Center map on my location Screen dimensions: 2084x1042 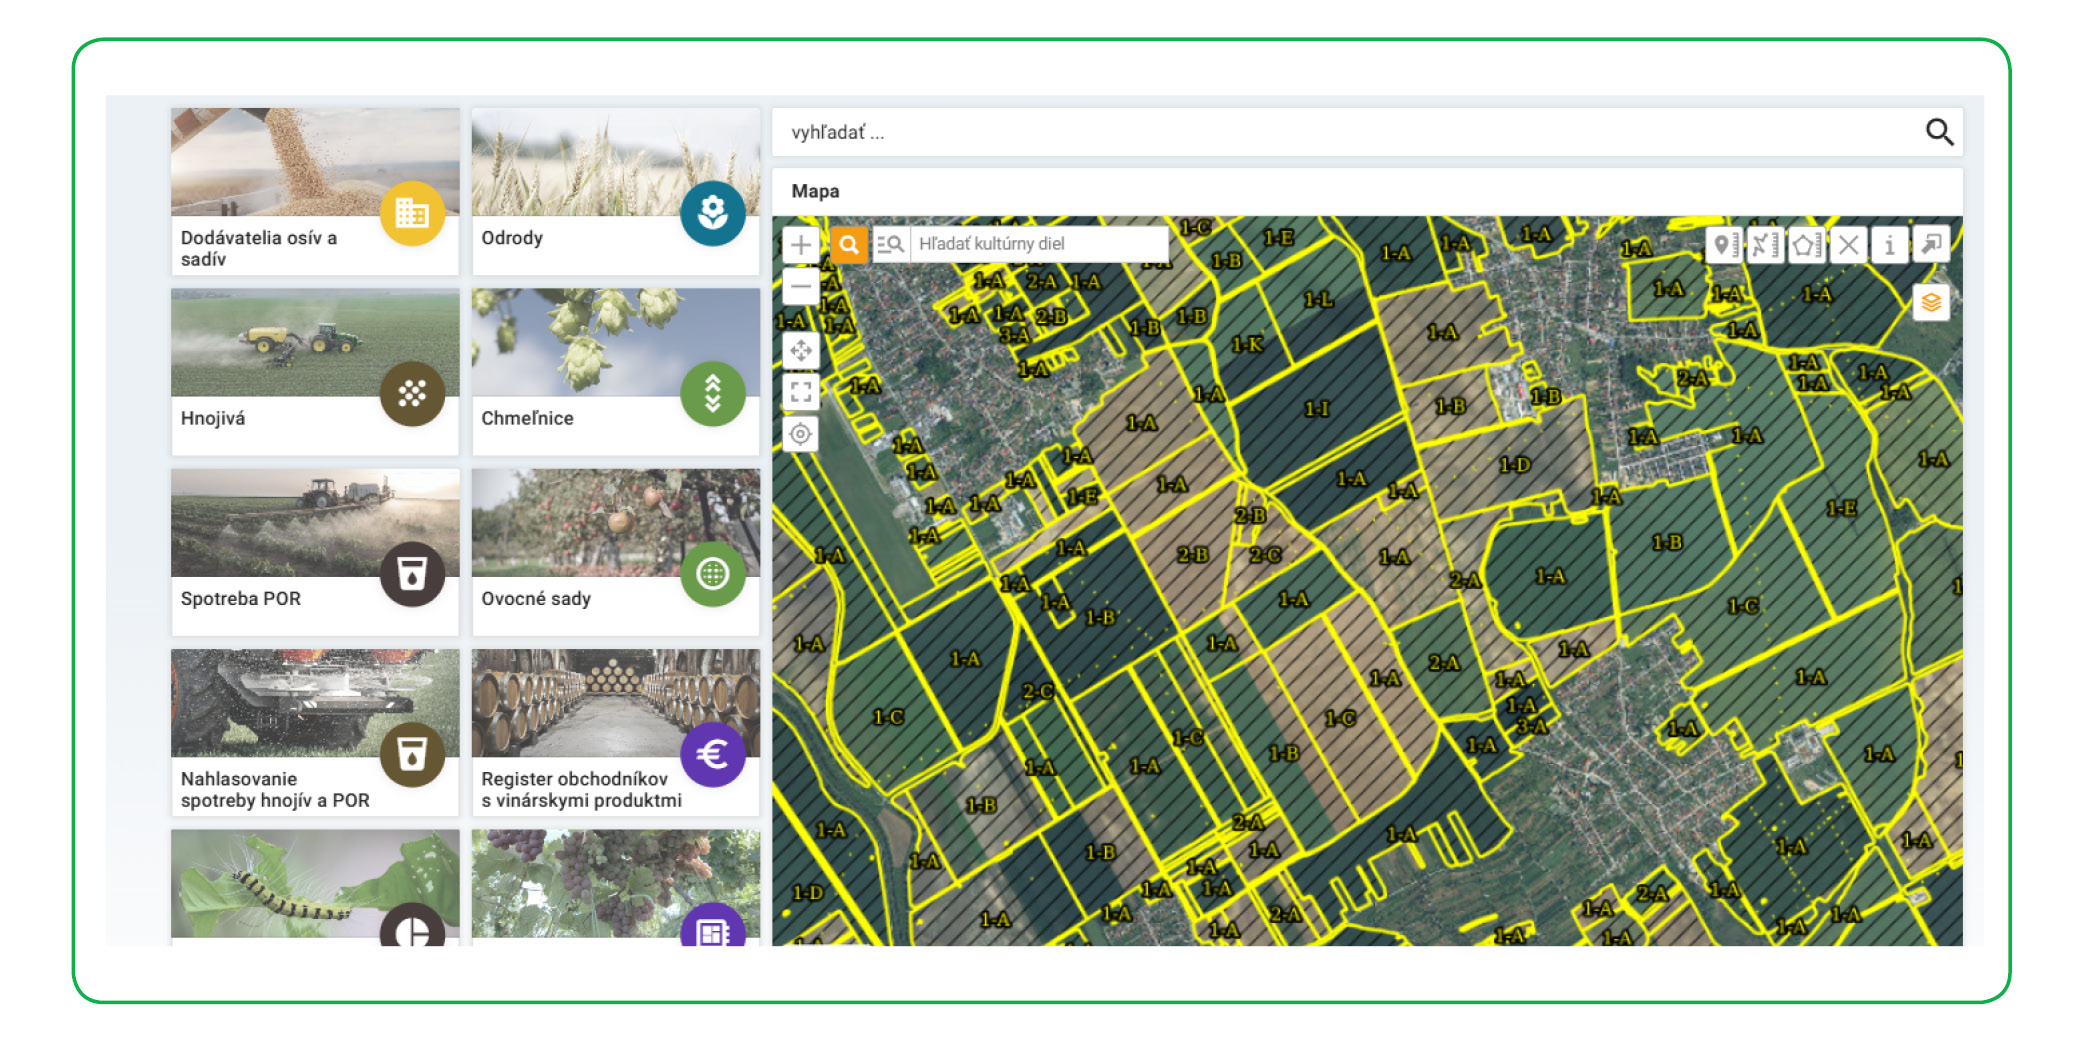801,434
